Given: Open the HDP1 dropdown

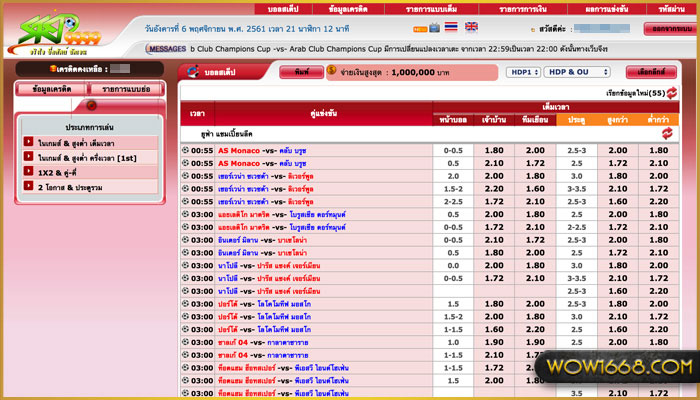Looking at the screenshot, I should click(x=520, y=72).
